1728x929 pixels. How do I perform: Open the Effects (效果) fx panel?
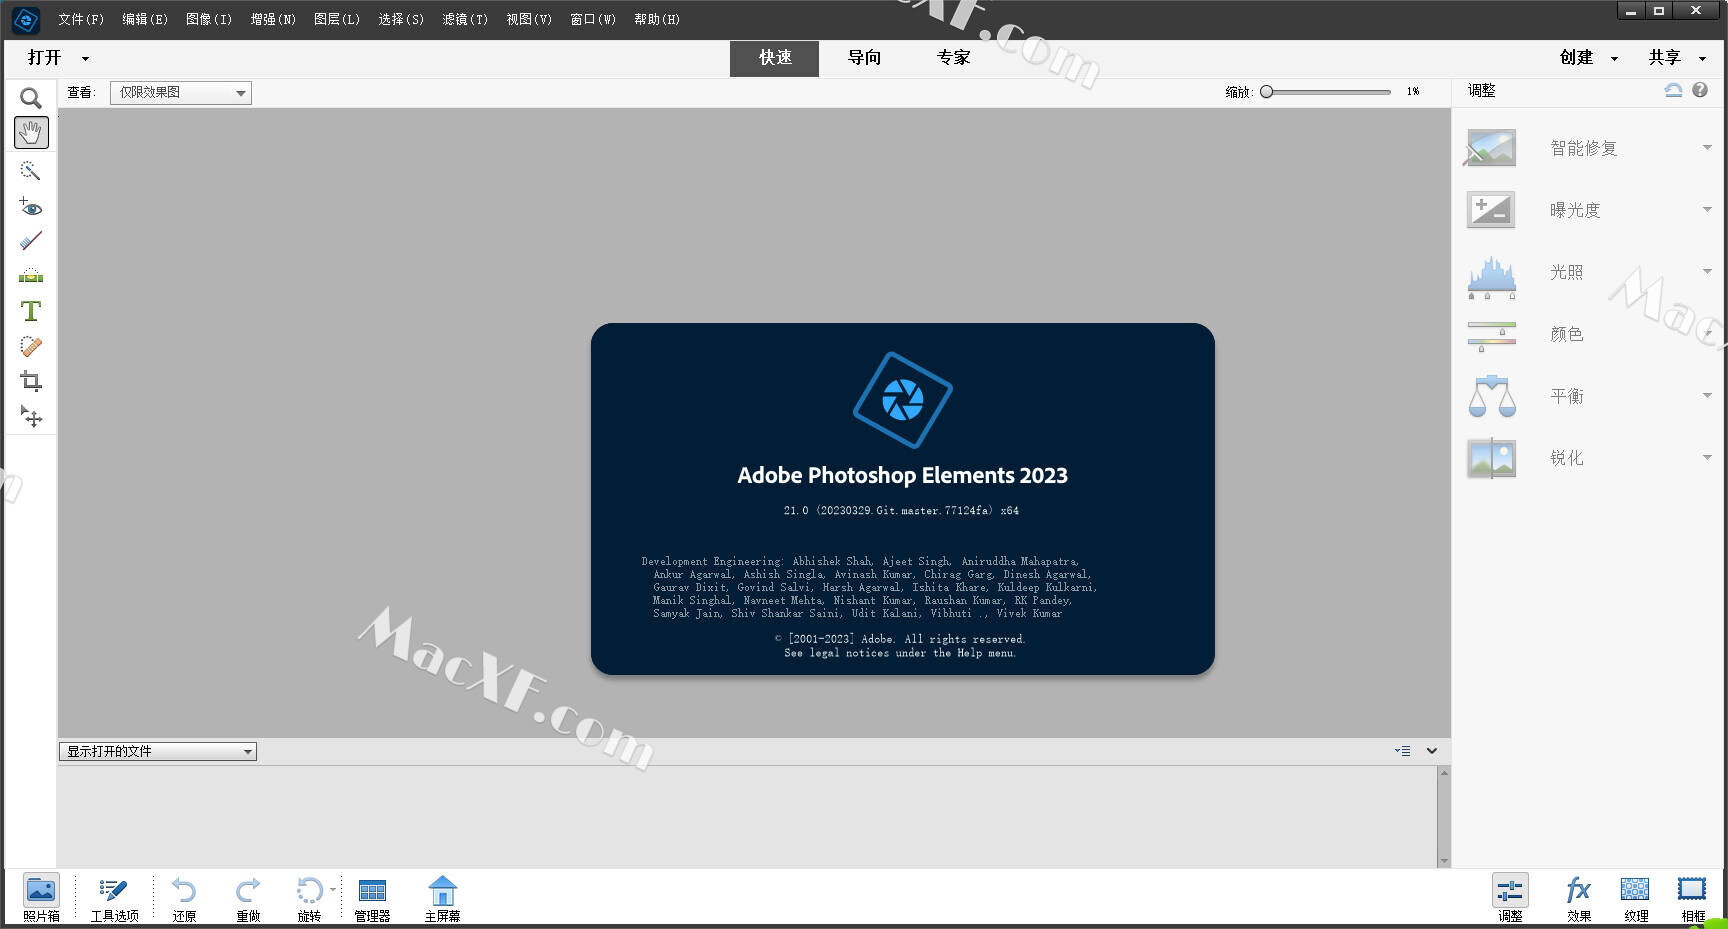tap(1578, 897)
